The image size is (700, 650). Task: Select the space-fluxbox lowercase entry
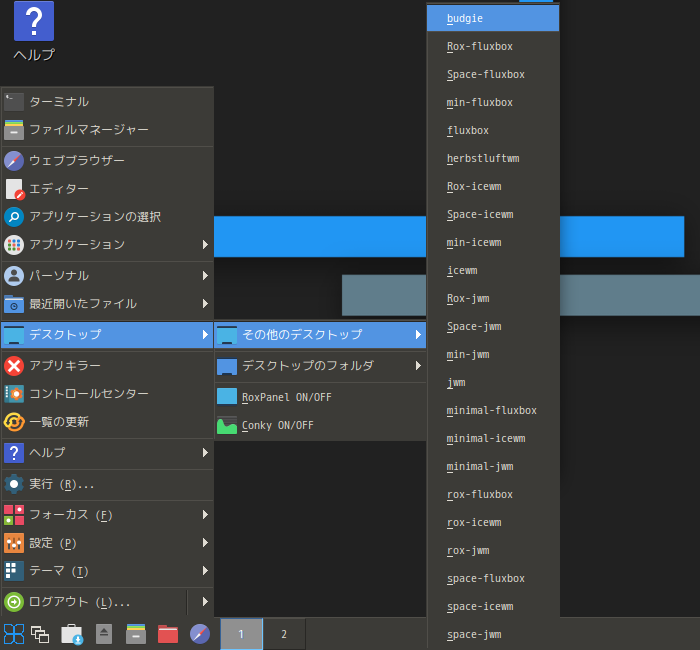pos(493,579)
